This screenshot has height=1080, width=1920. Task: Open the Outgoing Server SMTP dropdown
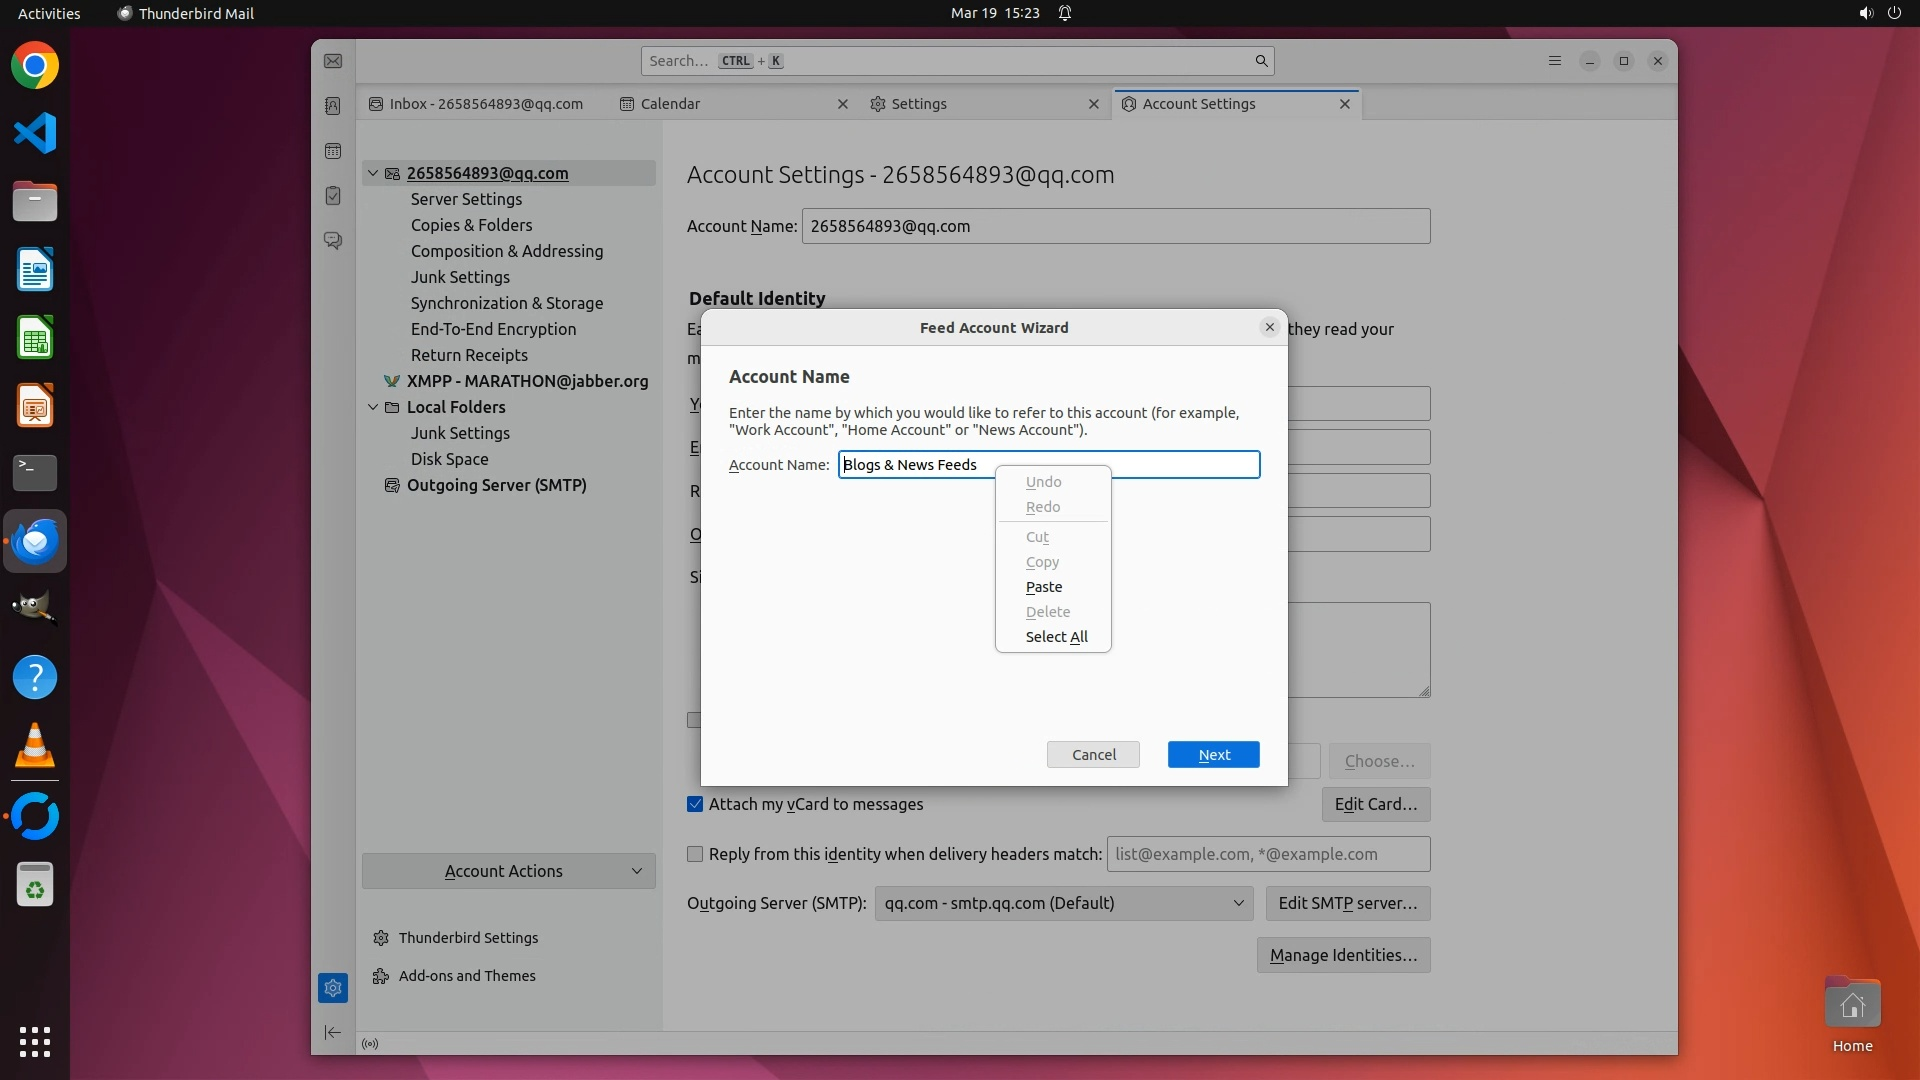pyautogui.click(x=1063, y=903)
